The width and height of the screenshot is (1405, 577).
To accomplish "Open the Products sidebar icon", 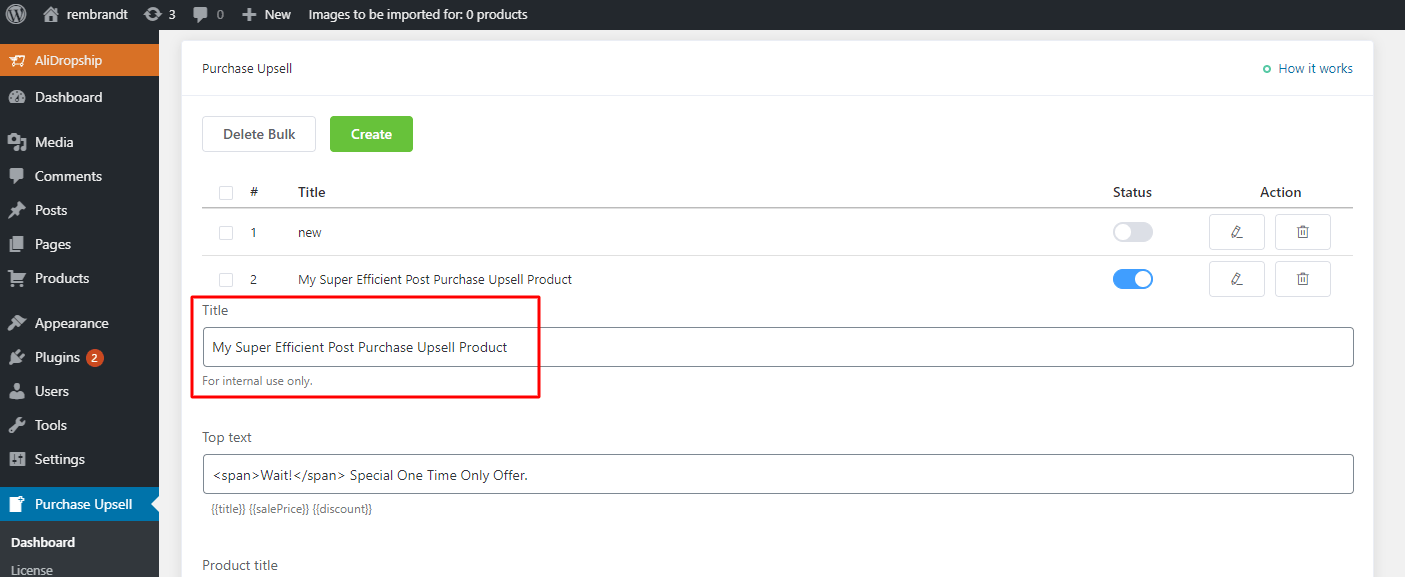I will [21, 278].
